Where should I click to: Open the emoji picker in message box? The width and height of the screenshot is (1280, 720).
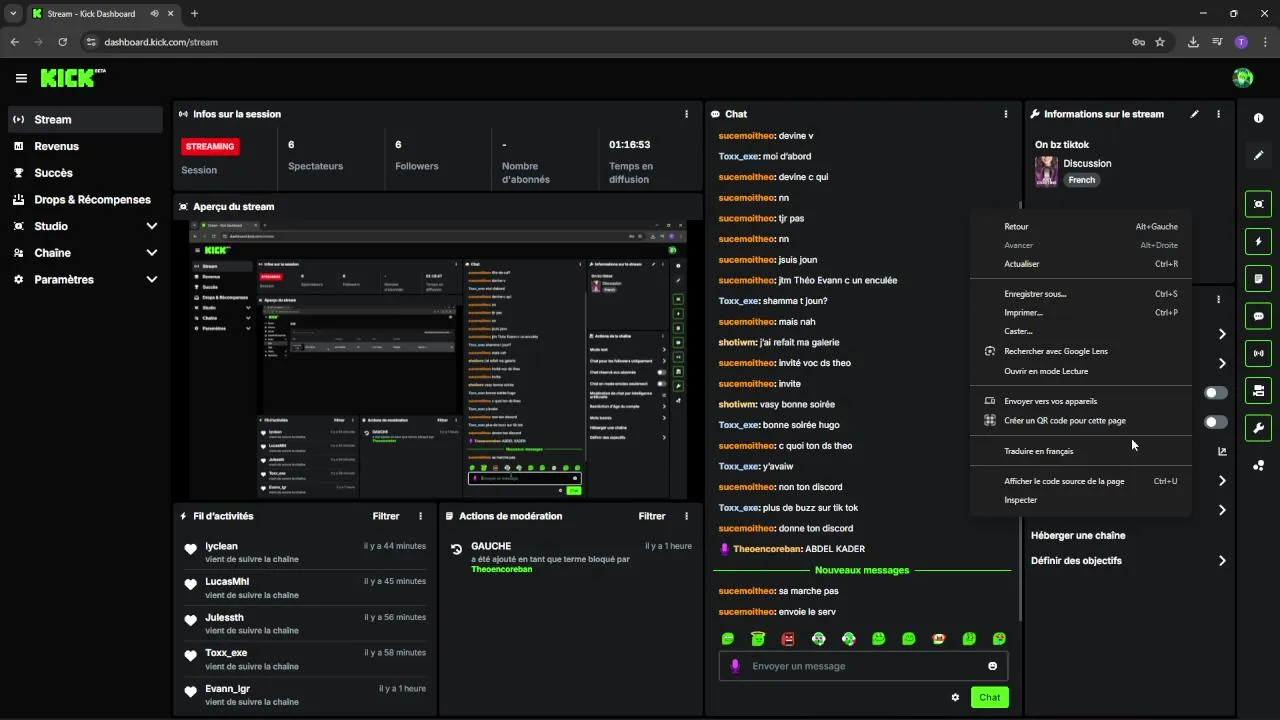(992, 666)
